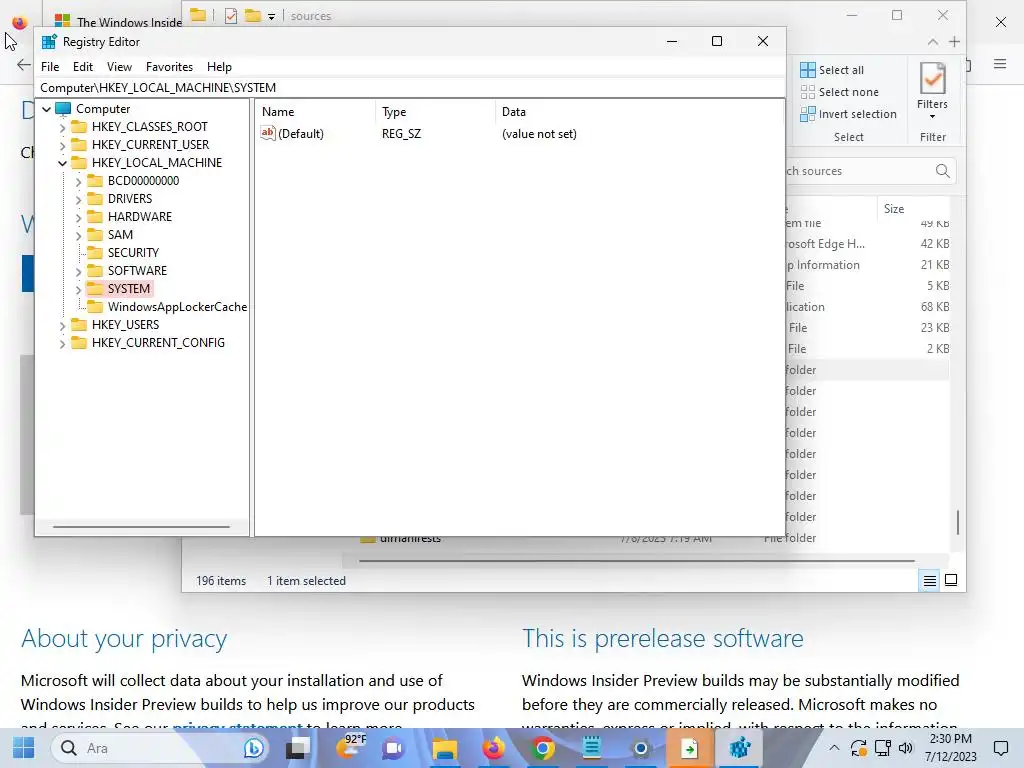Click Firefox back arrow button
The width and height of the screenshot is (1024, 768).
click(24, 65)
